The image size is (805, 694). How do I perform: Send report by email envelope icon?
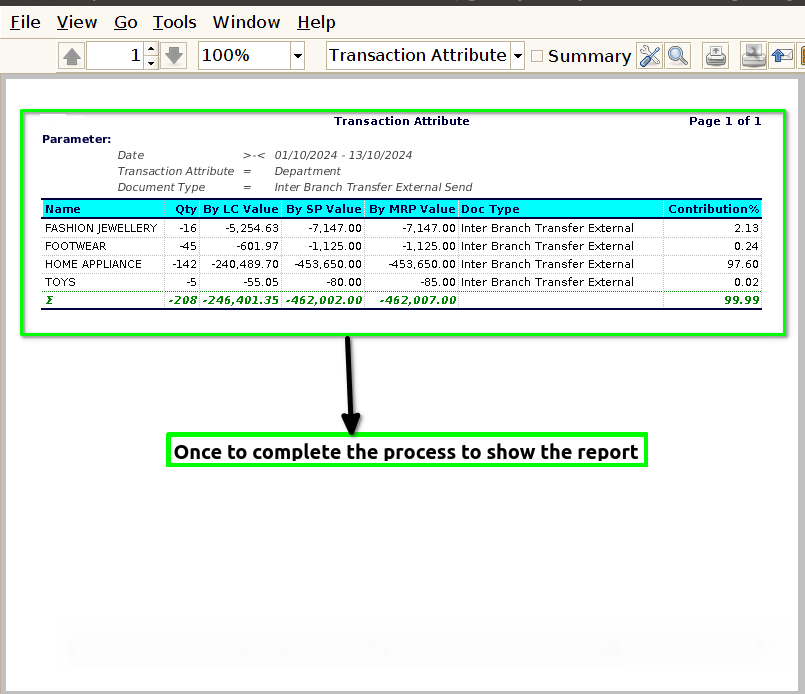pyautogui.click(x=781, y=56)
